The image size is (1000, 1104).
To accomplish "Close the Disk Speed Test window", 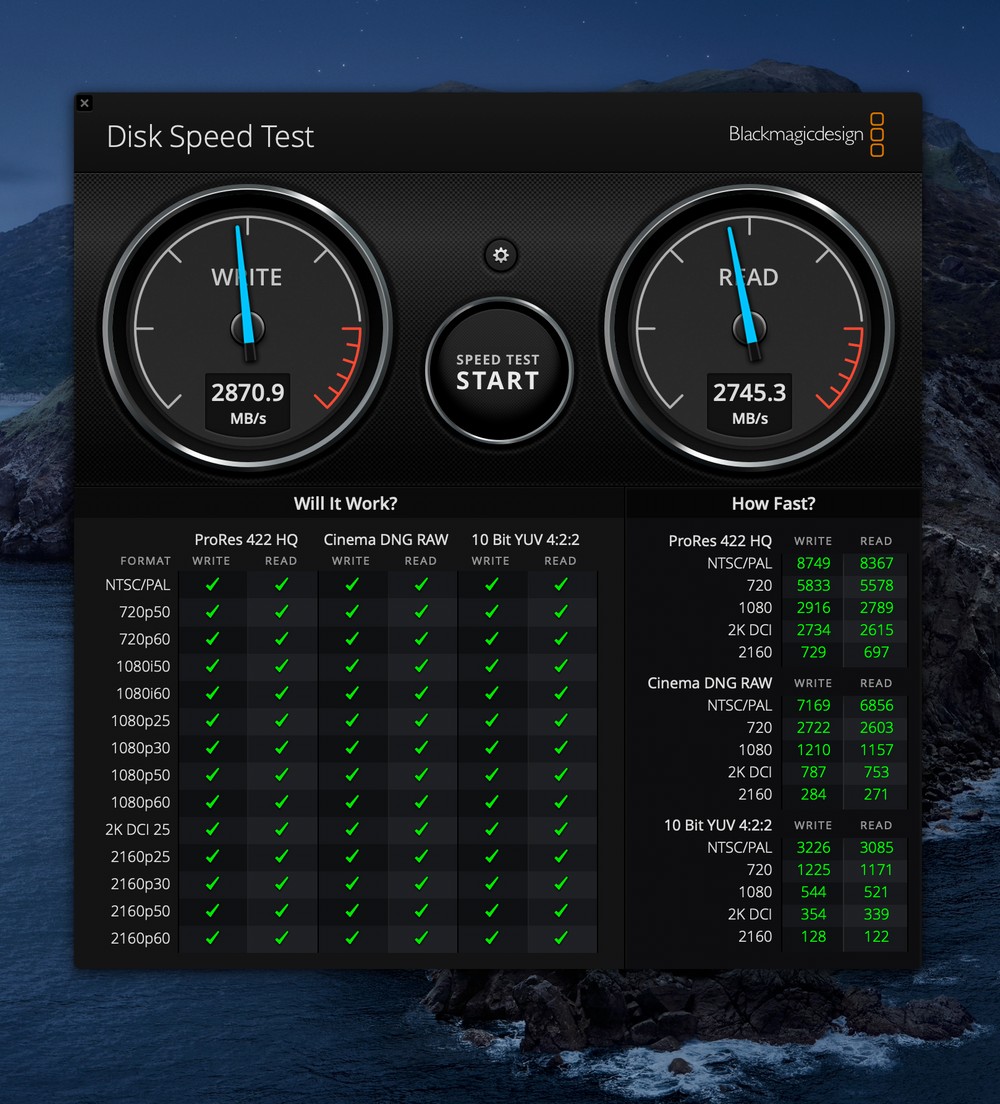I will [85, 103].
